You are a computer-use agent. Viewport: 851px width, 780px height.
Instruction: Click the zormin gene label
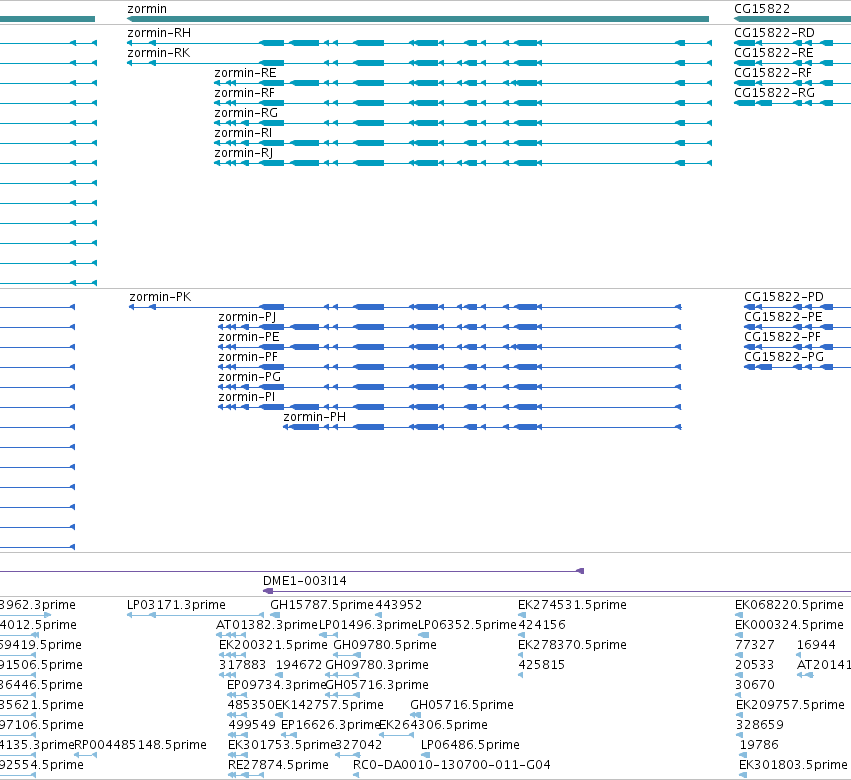(147, 9)
